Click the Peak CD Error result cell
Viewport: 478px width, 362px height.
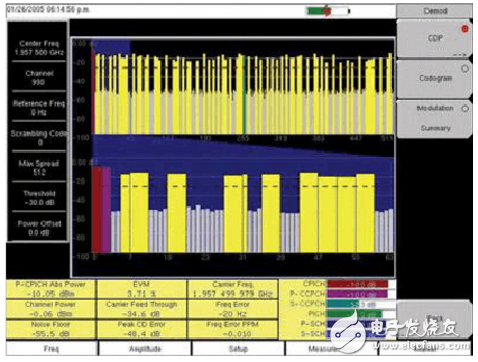click(142, 329)
